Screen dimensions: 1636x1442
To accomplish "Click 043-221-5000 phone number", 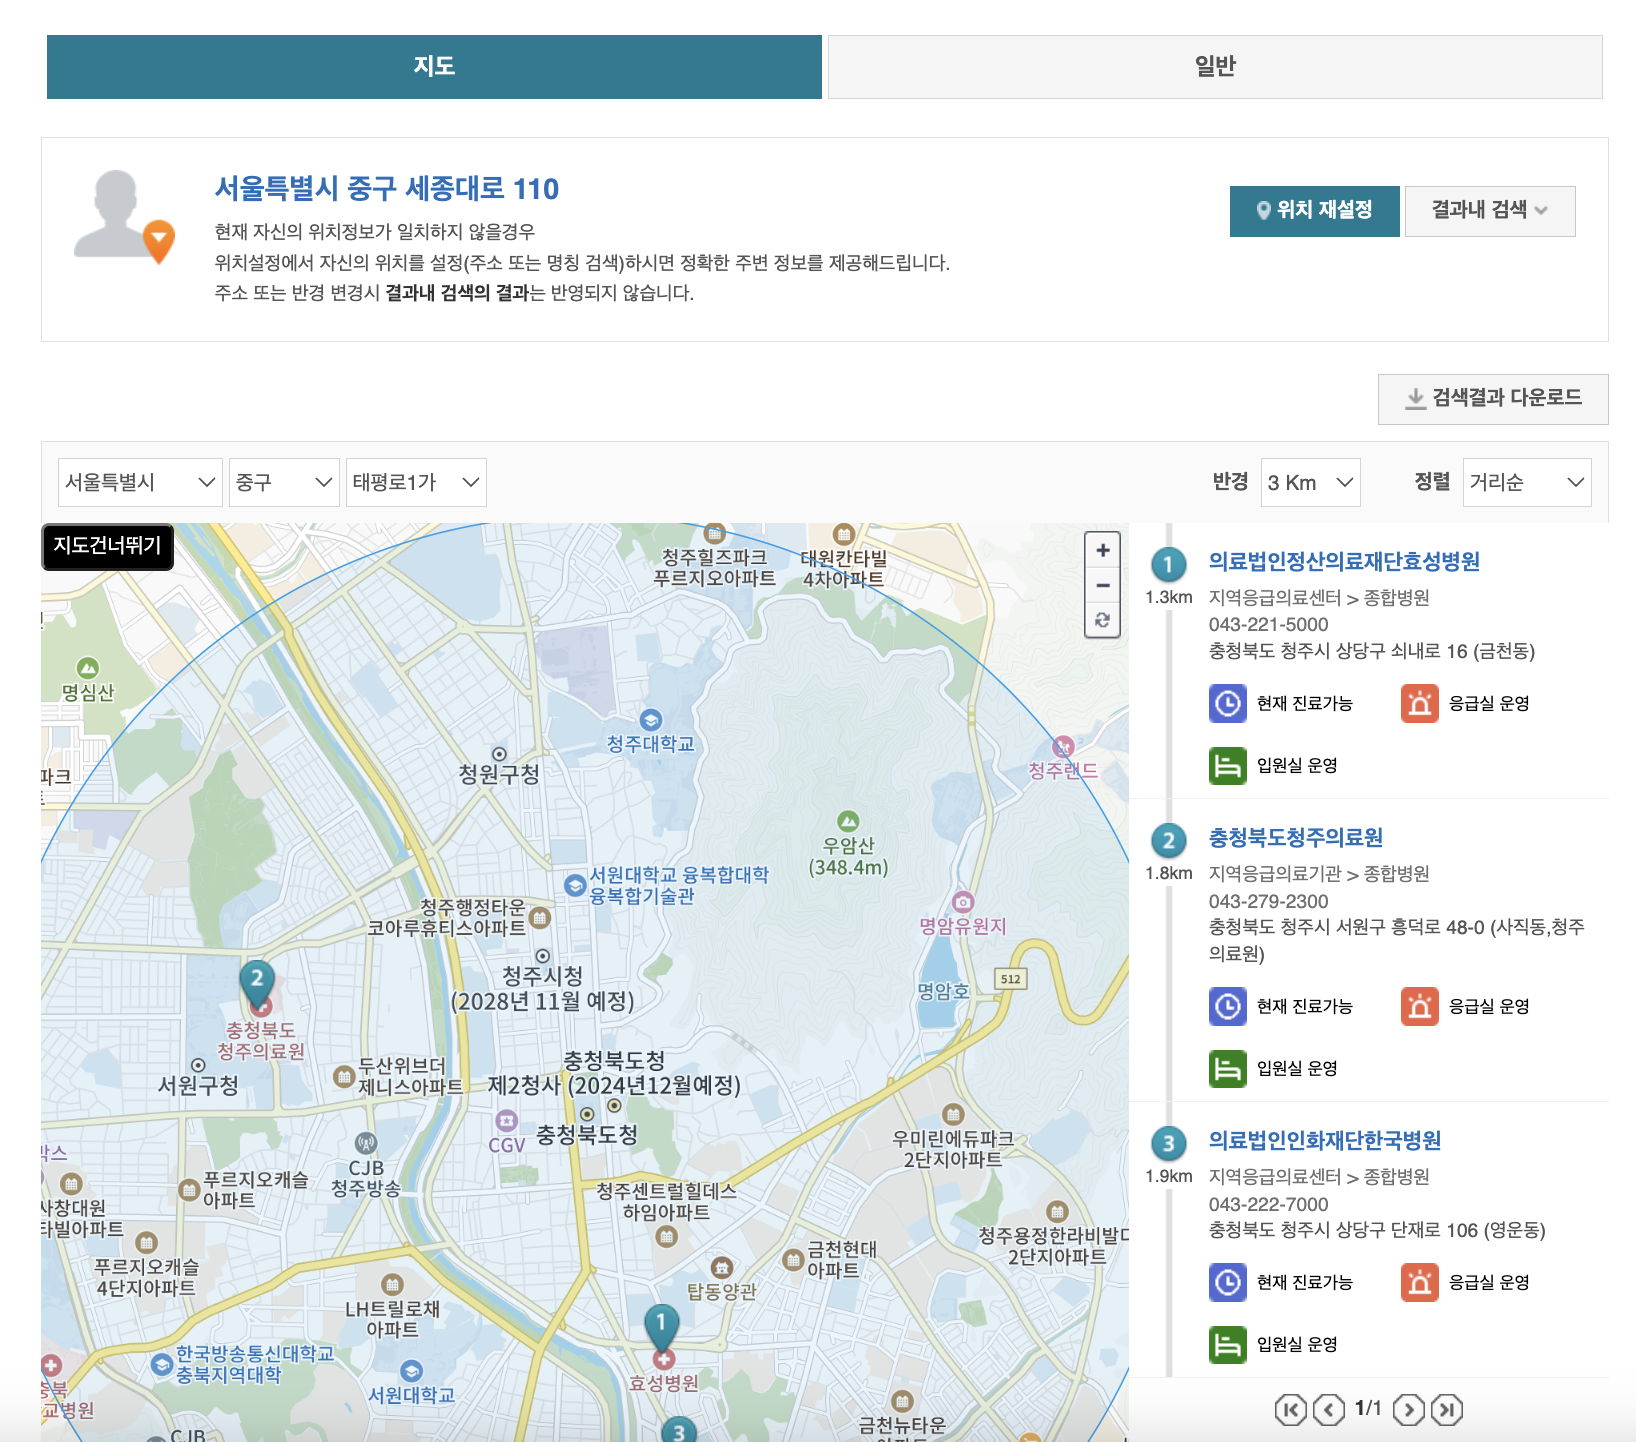I will tap(1268, 625).
